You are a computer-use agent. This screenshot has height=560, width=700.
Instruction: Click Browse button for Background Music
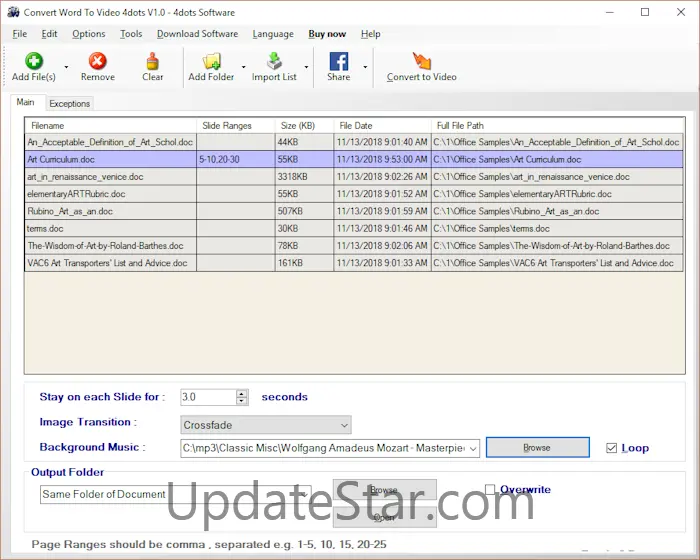tap(538, 447)
